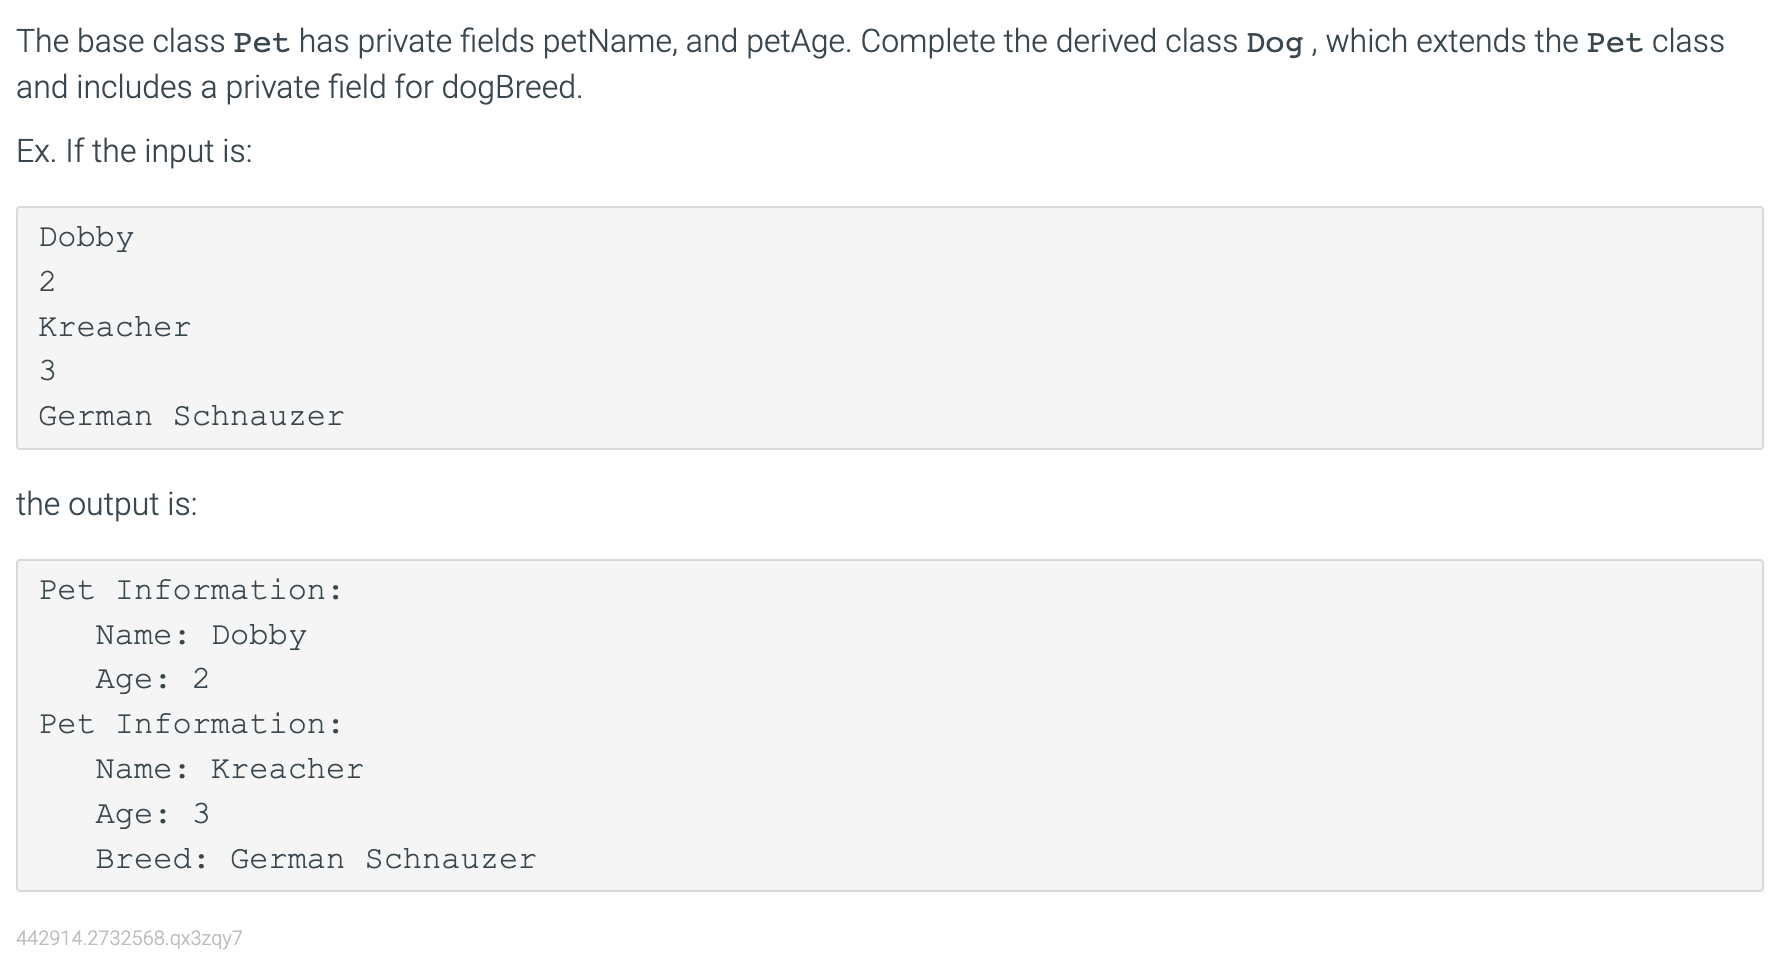
Task: Click 'Age: 3' output line
Action: point(152,814)
